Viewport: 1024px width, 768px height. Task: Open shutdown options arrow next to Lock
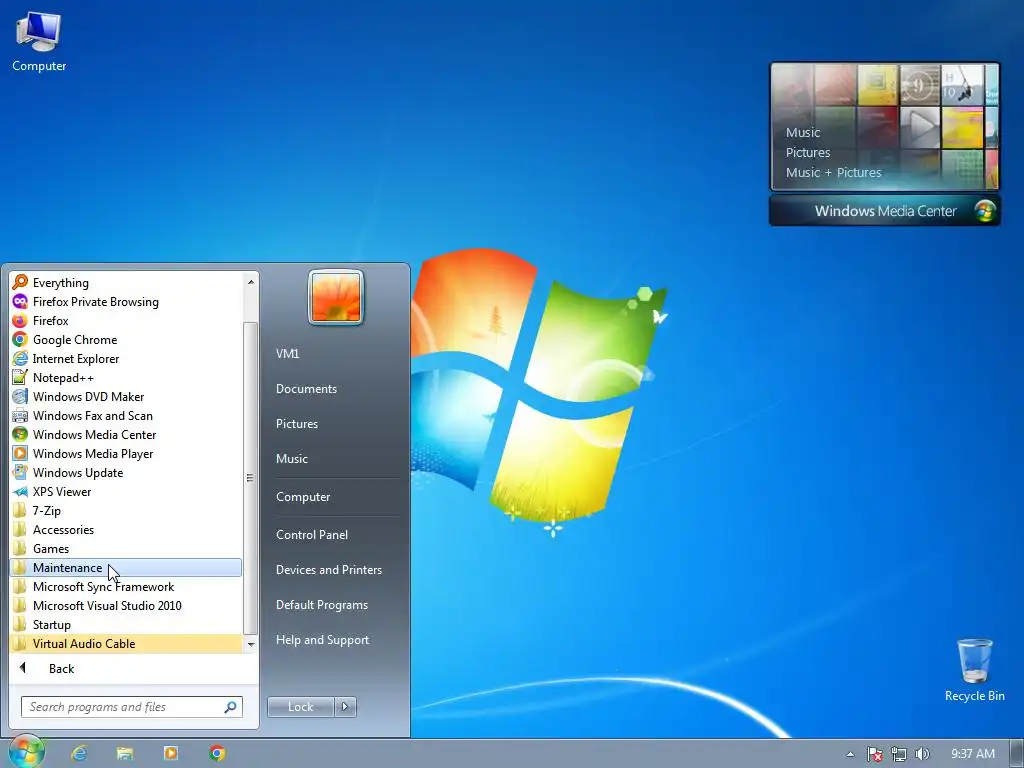pos(345,707)
